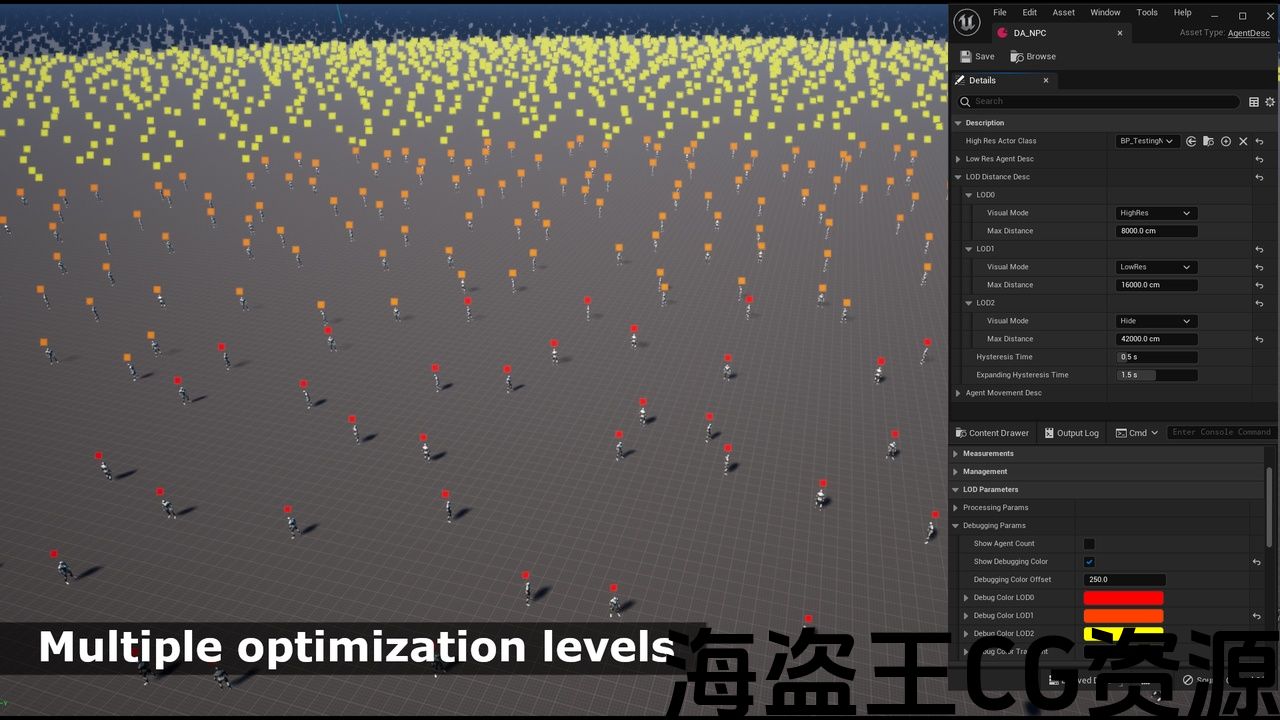Screen dimensions: 1280x720
Task: Uncheck Show Debugging Color checkbox
Action: point(1089,562)
